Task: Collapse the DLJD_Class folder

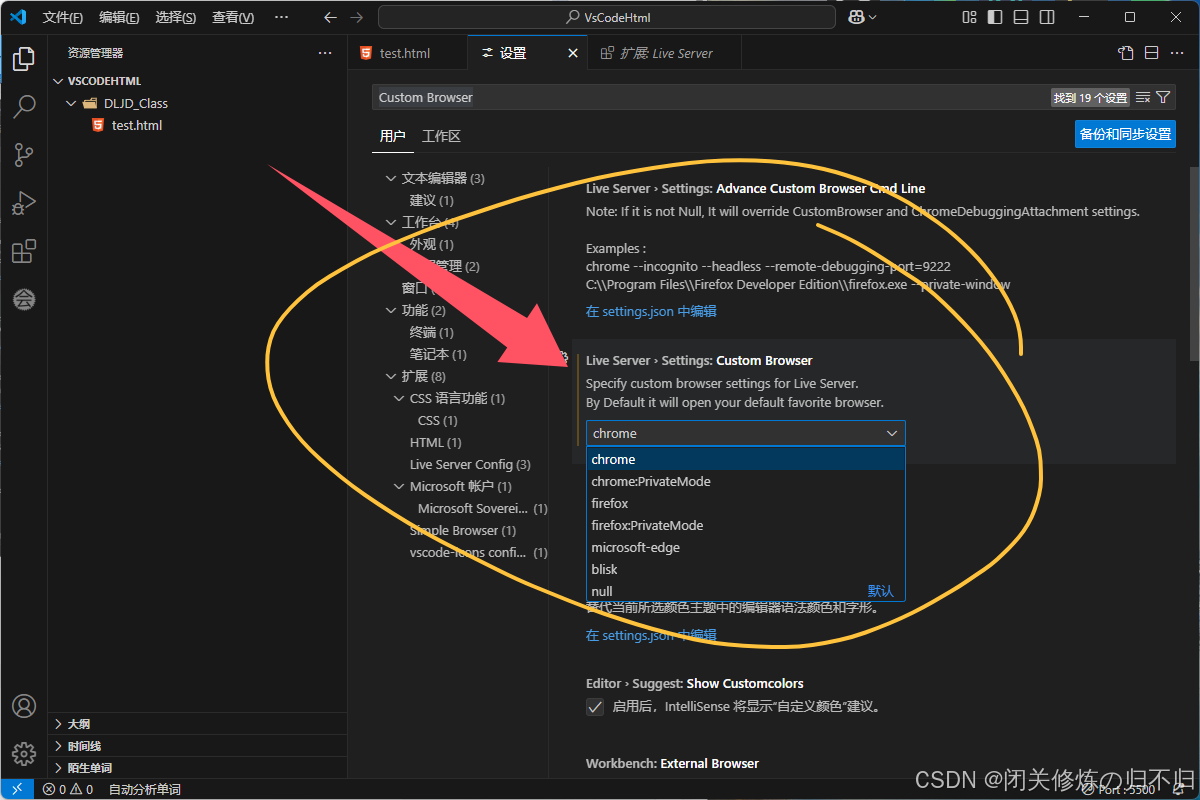Action: (x=71, y=103)
